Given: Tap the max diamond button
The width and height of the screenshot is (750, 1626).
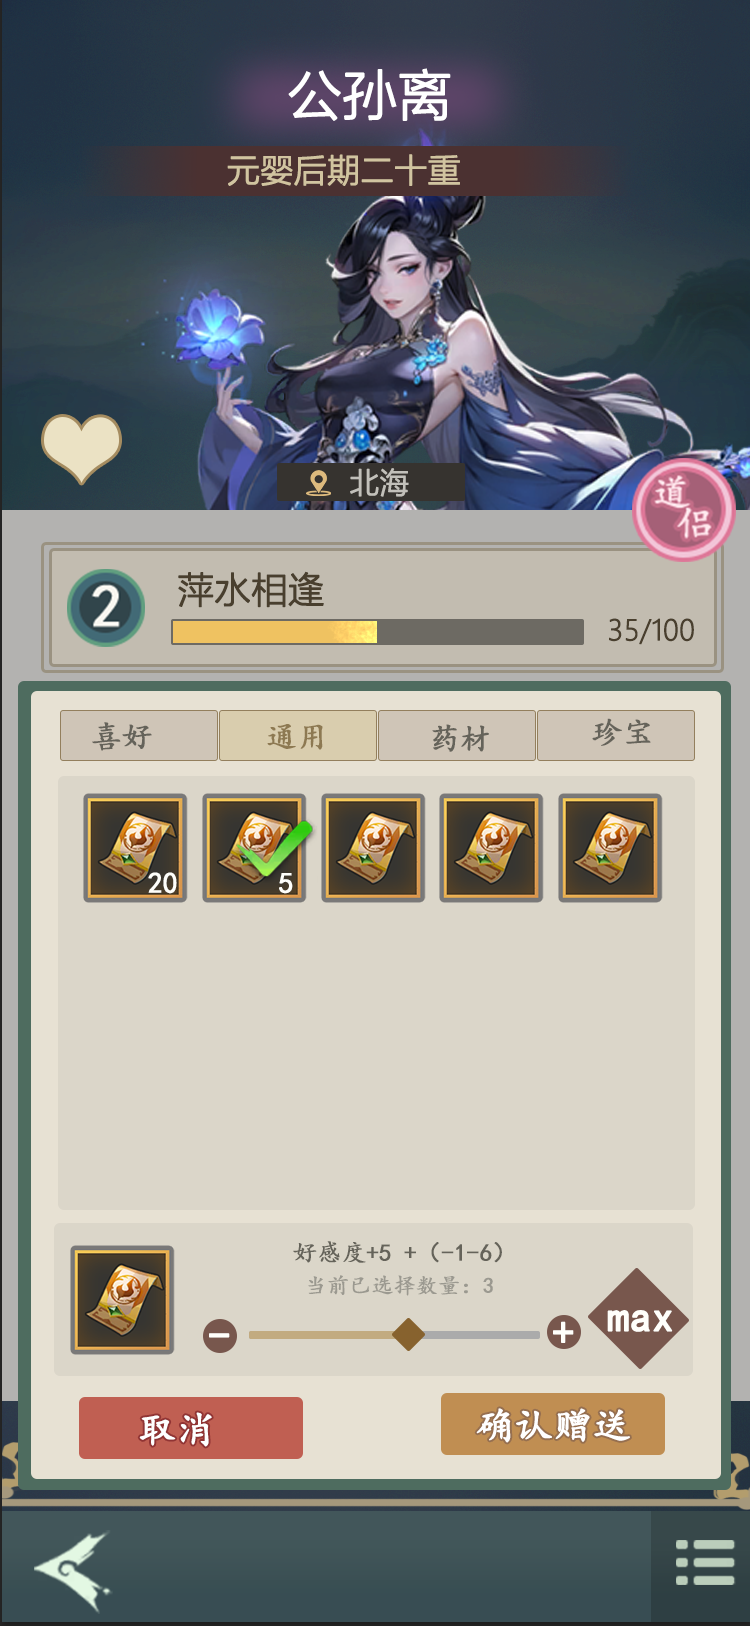Looking at the screenshot, I should pyautogui.click(x=639, y=1319).
